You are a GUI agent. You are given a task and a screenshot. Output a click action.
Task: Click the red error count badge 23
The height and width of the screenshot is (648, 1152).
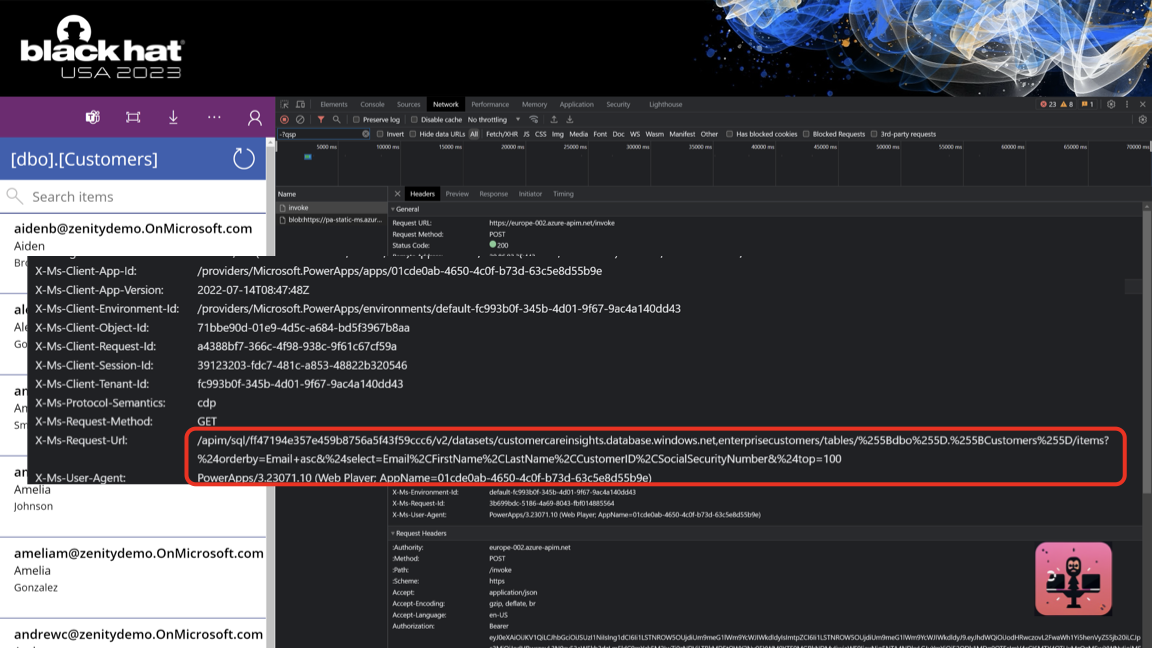(1048, 104)
